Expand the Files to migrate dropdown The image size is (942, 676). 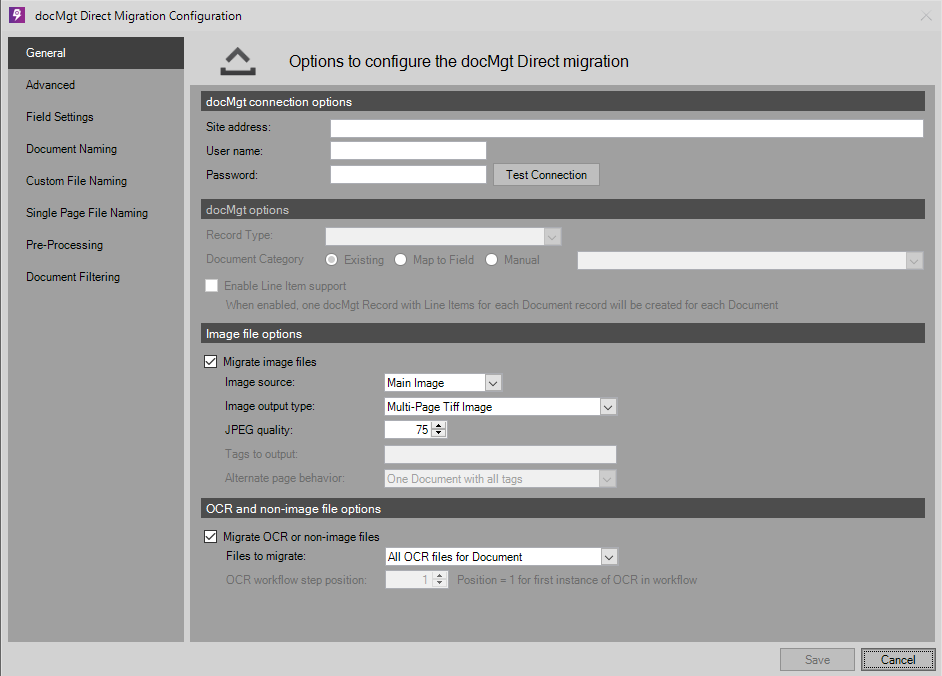pyautogui.click(x=609, y=557)
